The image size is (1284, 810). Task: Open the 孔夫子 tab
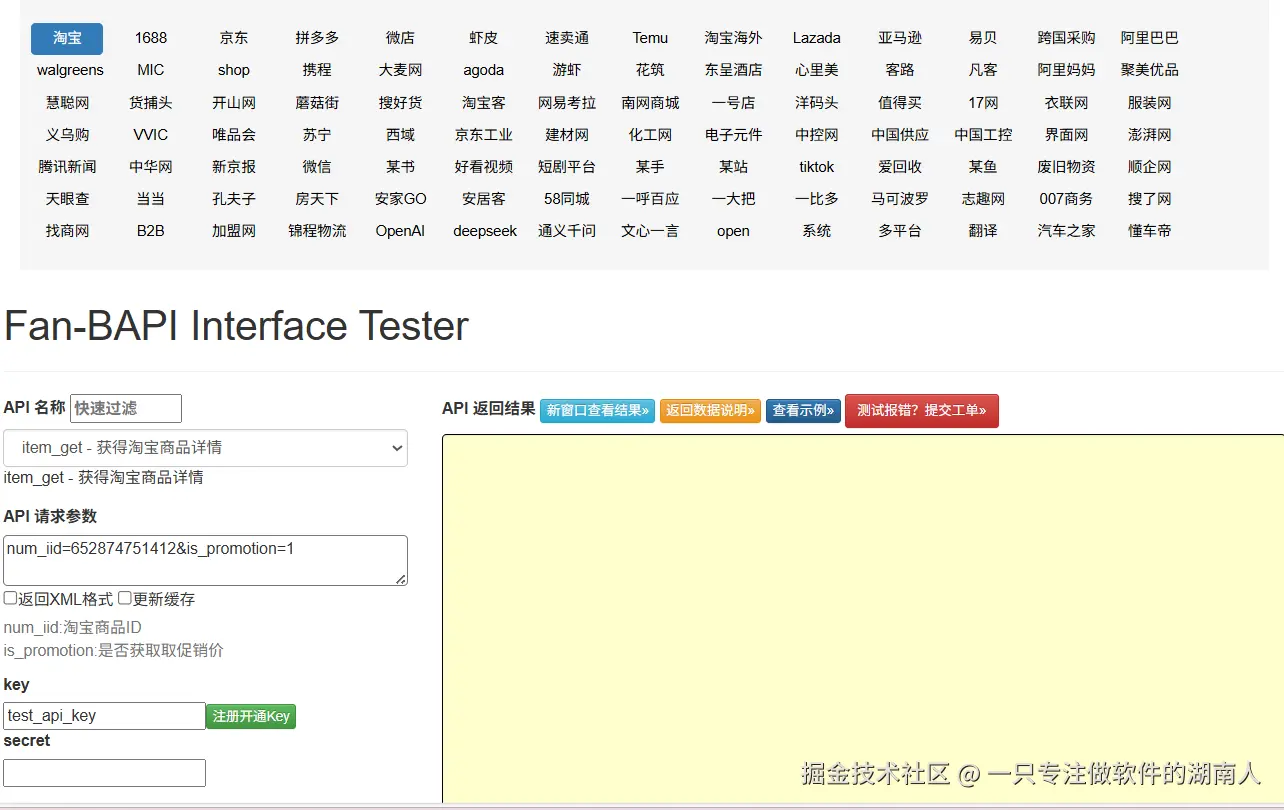point(234,198)
